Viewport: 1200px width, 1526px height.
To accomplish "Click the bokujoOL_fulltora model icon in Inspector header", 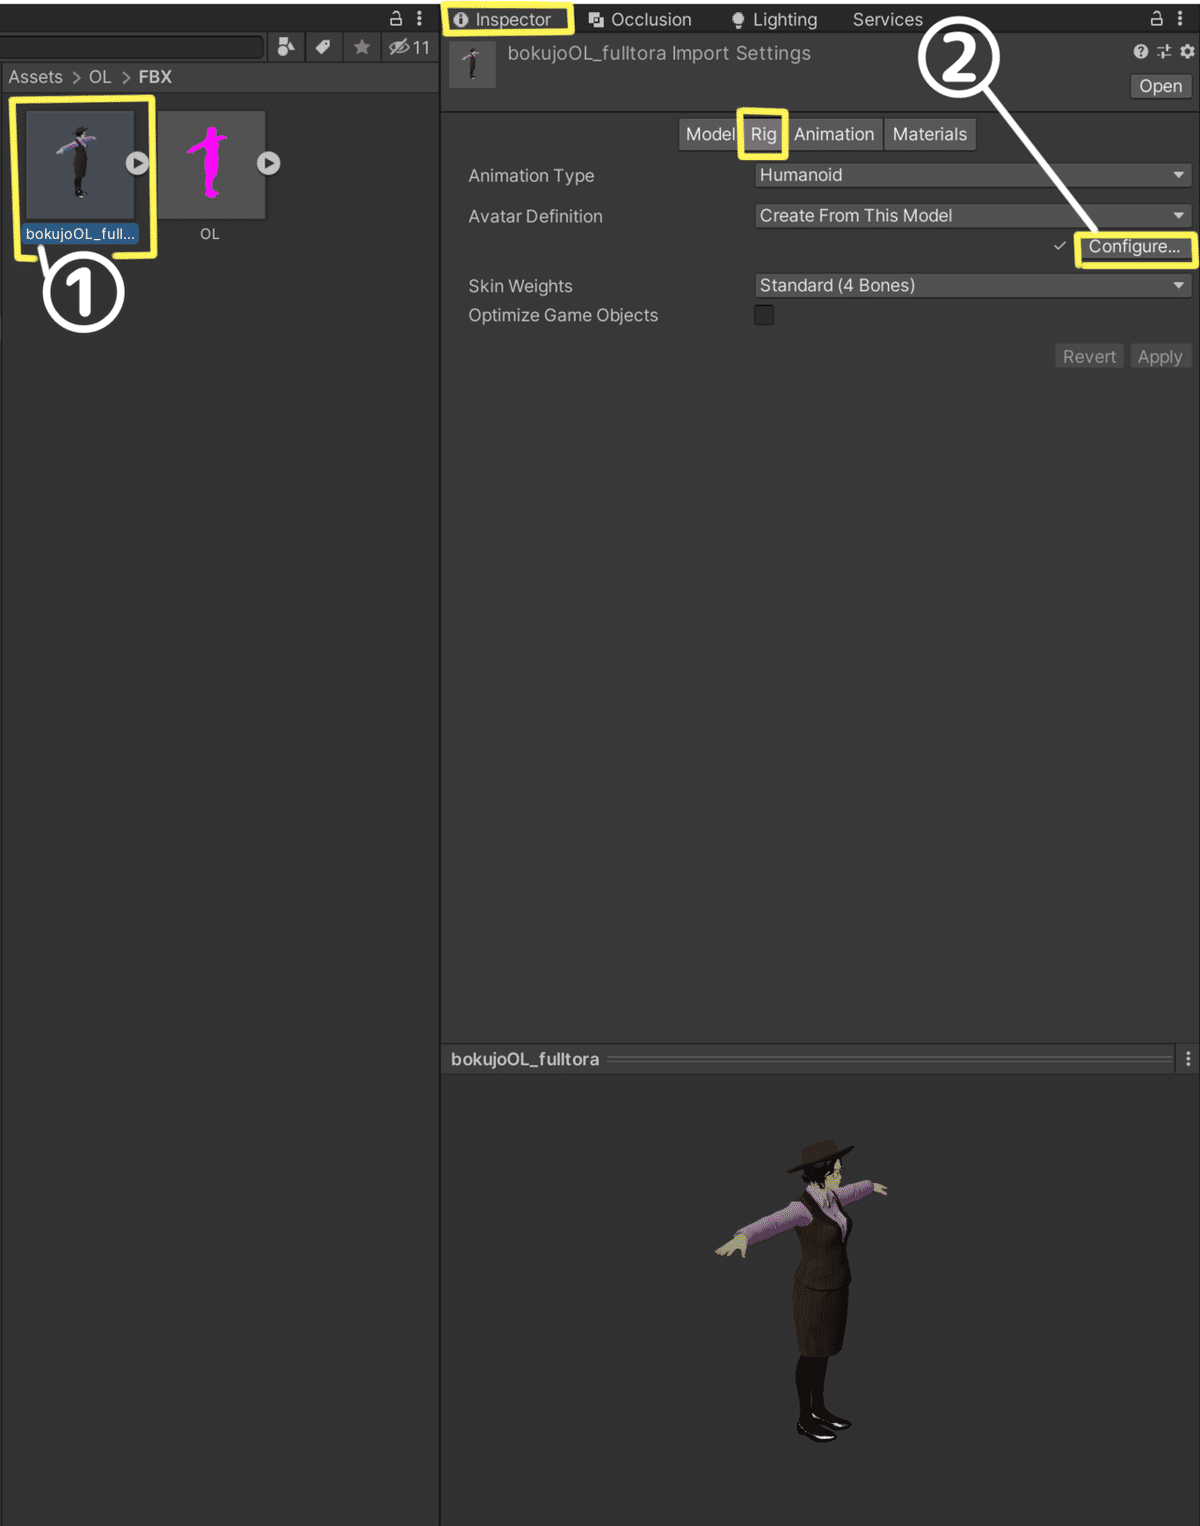I will tap(472, 63).
